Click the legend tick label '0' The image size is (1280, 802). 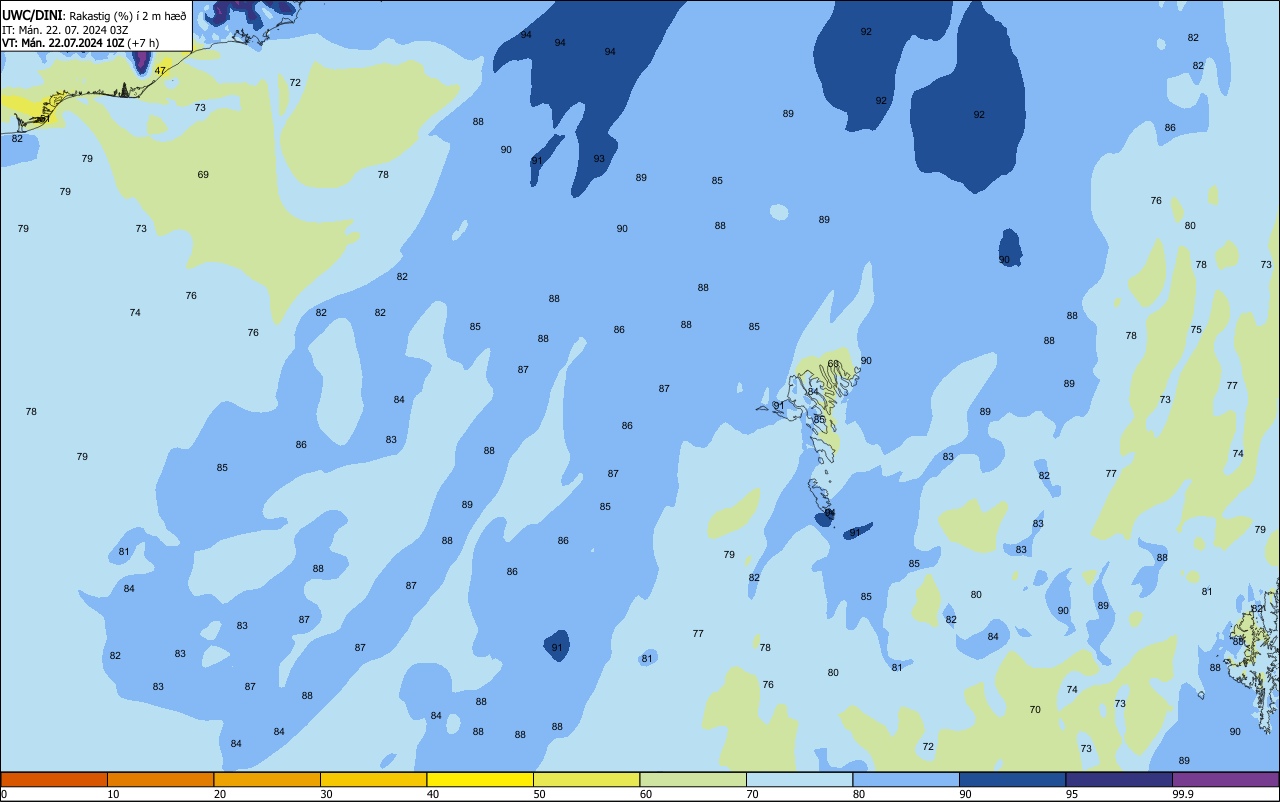pyautogui.click(x=4, y=794)
